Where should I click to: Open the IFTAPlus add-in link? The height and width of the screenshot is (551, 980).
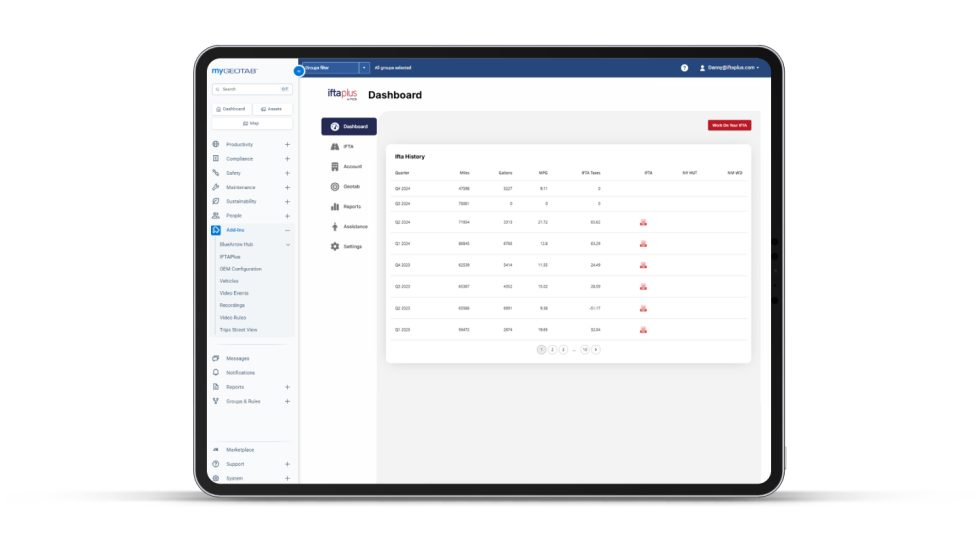(230, 256)
